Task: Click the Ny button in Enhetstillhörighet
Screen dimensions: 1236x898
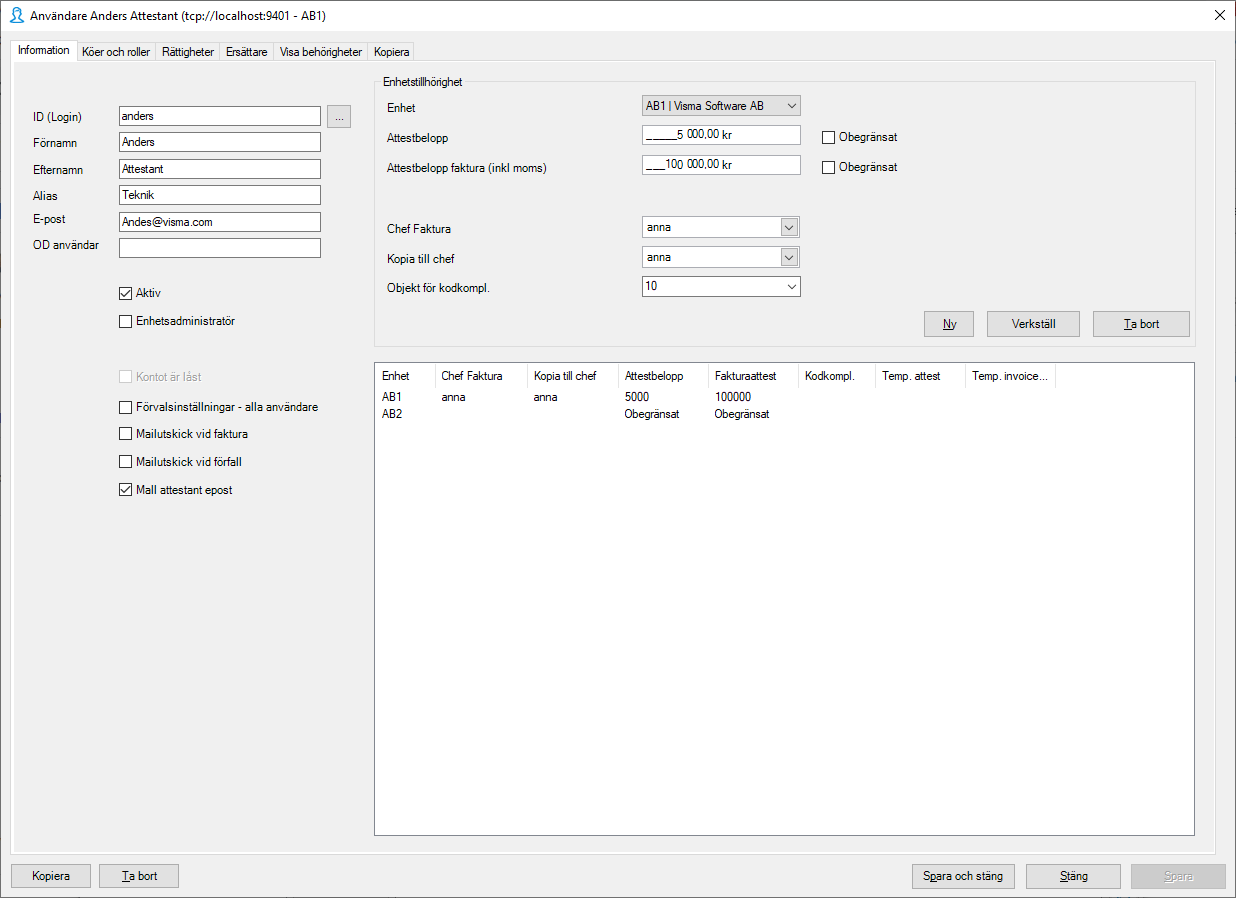Action: [947, 323]
